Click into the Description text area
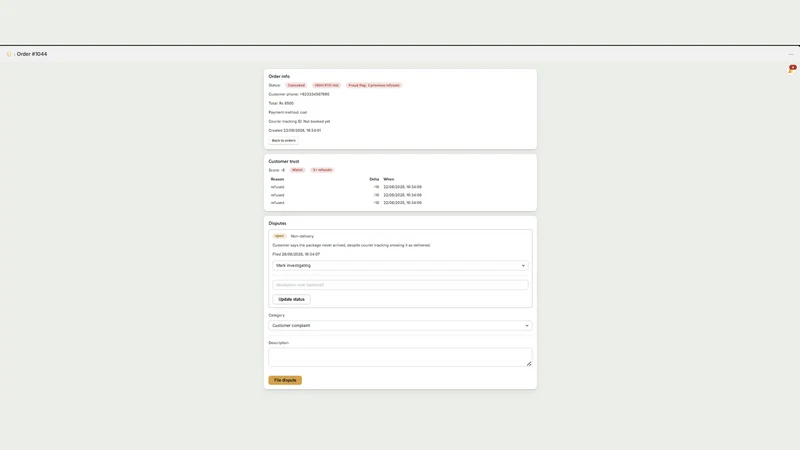 coord(401,357)
